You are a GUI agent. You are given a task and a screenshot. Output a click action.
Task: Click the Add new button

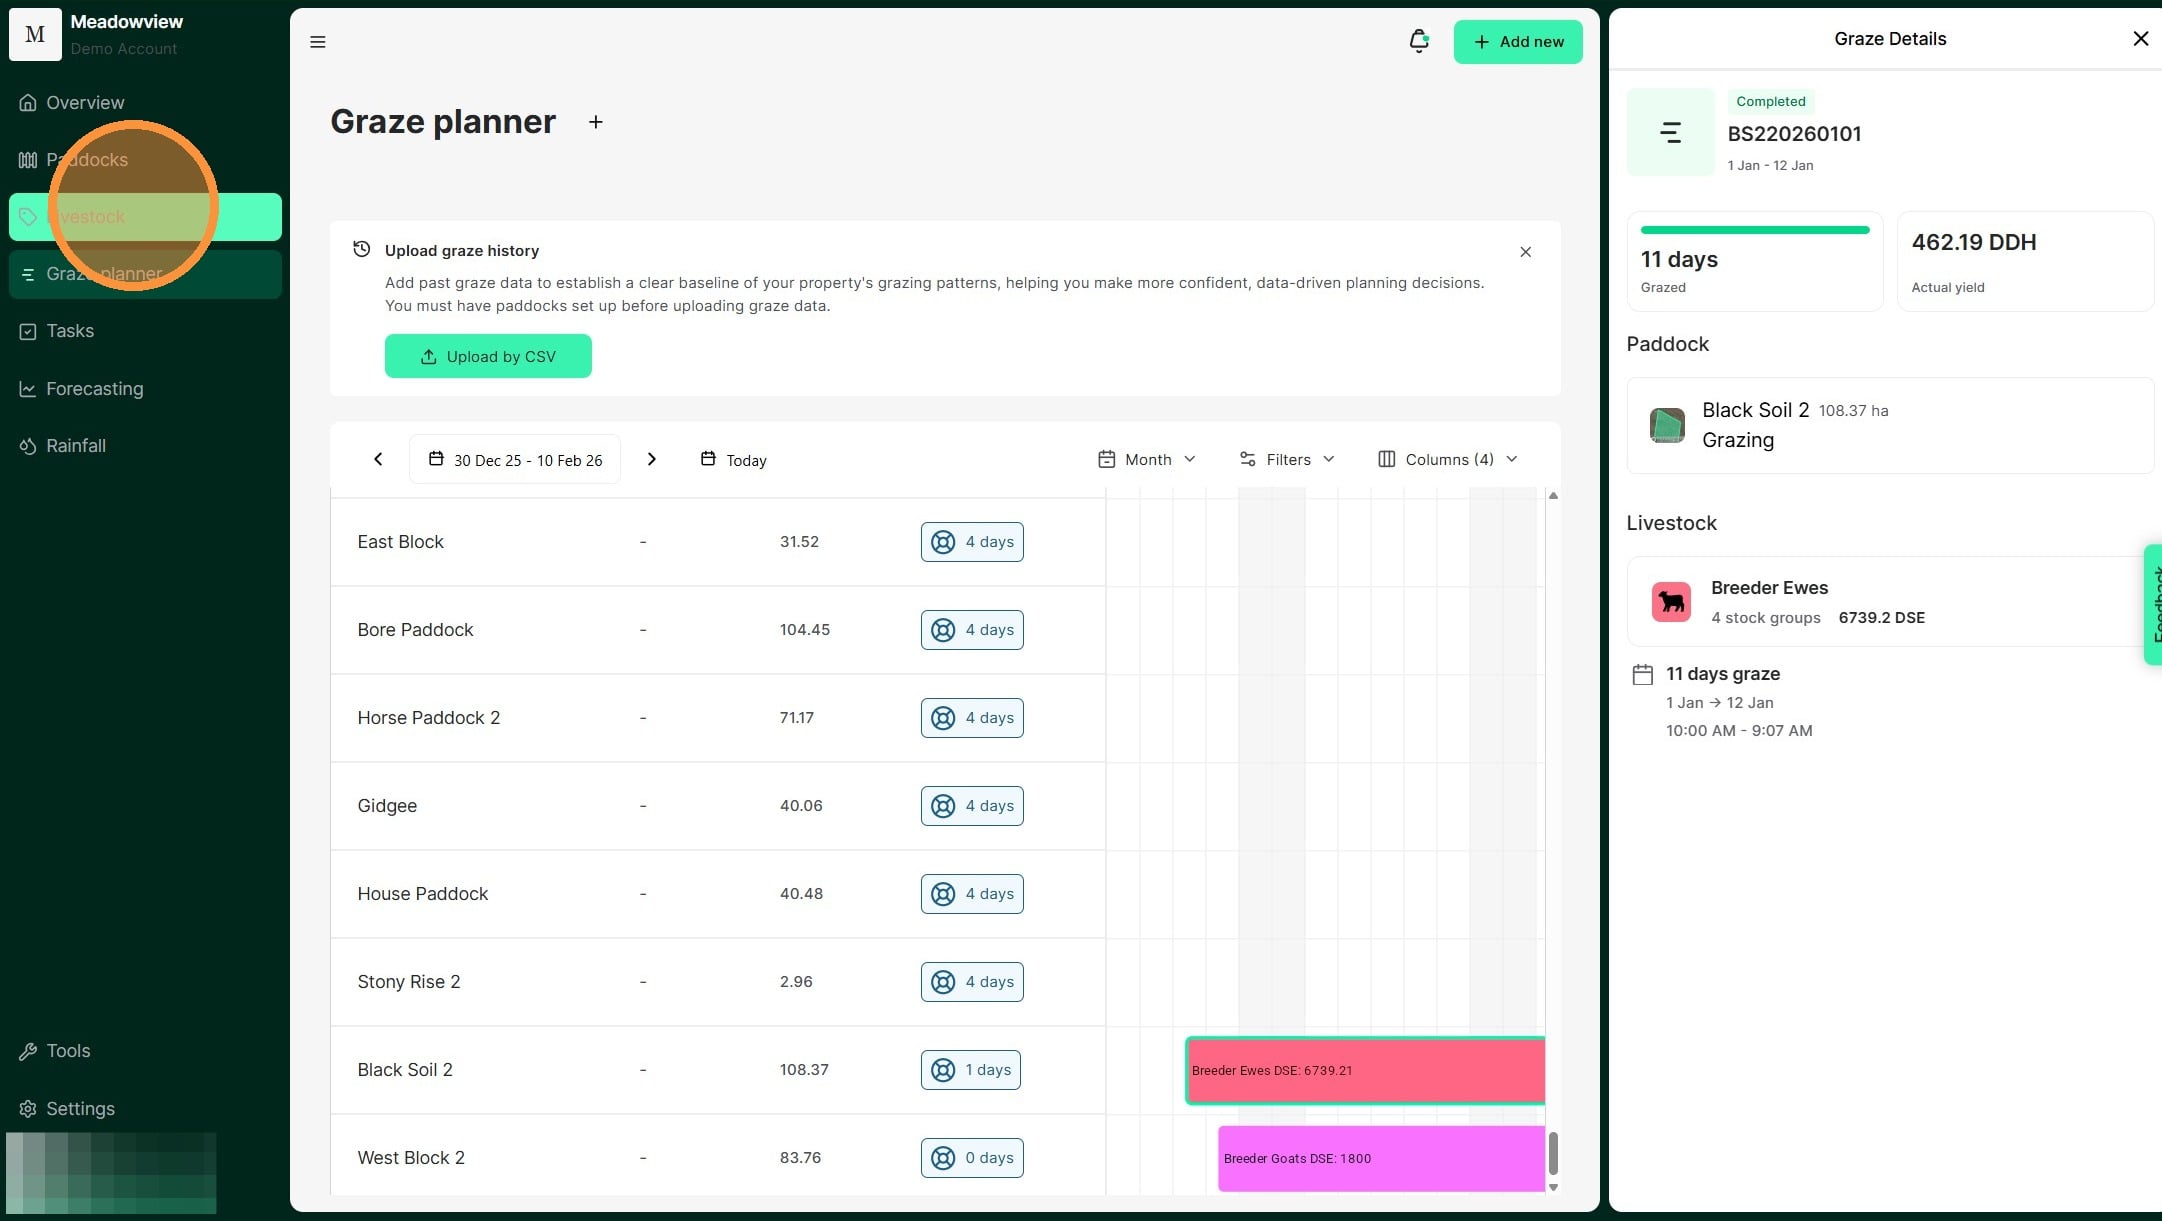coord(1517,42)
